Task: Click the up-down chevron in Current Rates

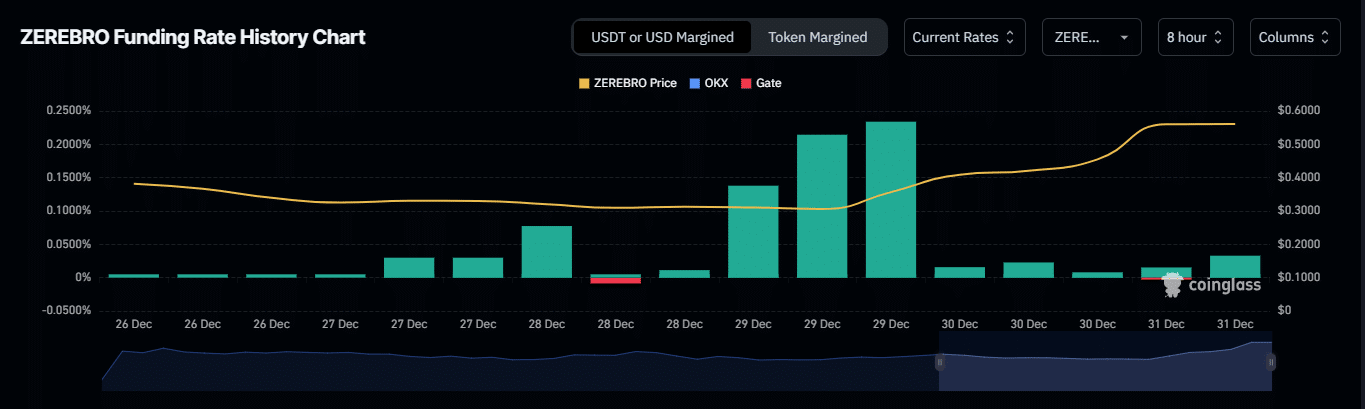Action: coord(1010,37)
